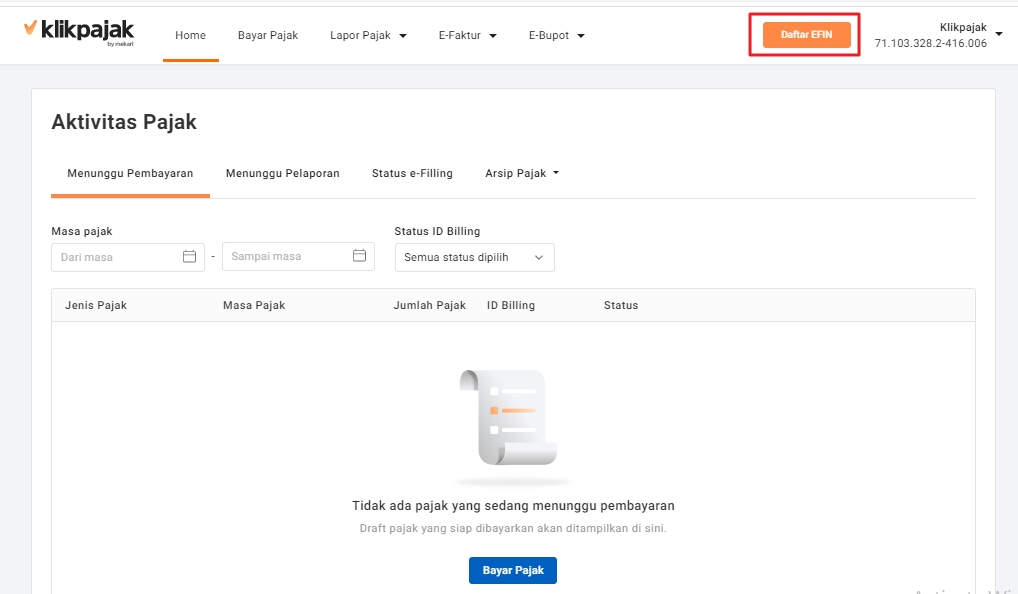Click the klikpajak logo
Screen dimensions: 1018x594
[79, 31]
